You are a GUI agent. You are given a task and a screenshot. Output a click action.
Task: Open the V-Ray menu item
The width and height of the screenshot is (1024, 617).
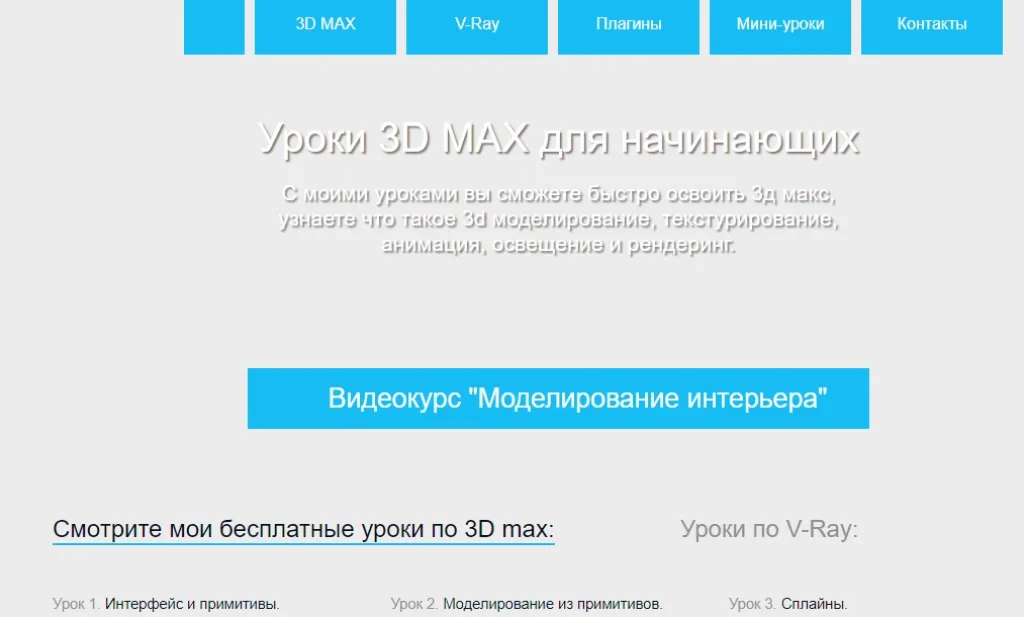tap(477, 25)
